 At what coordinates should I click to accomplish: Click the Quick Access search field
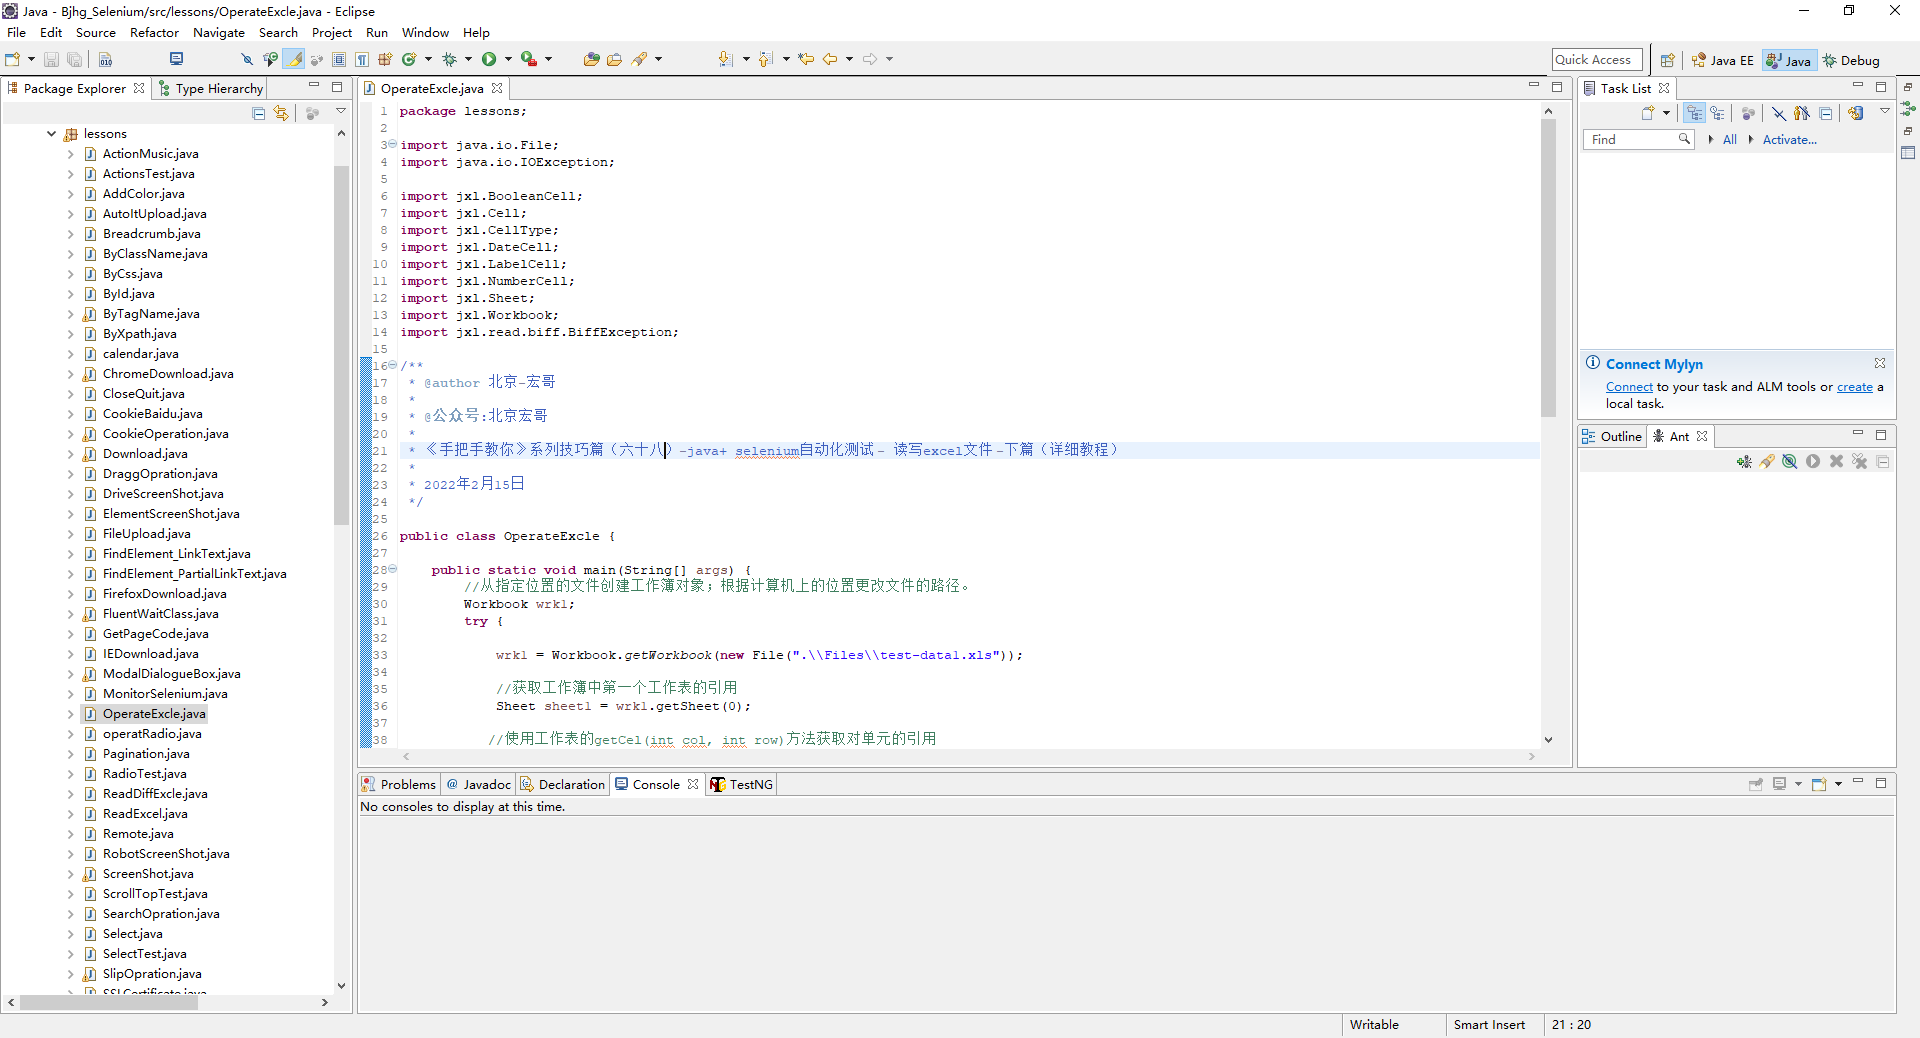(1596, 60)
